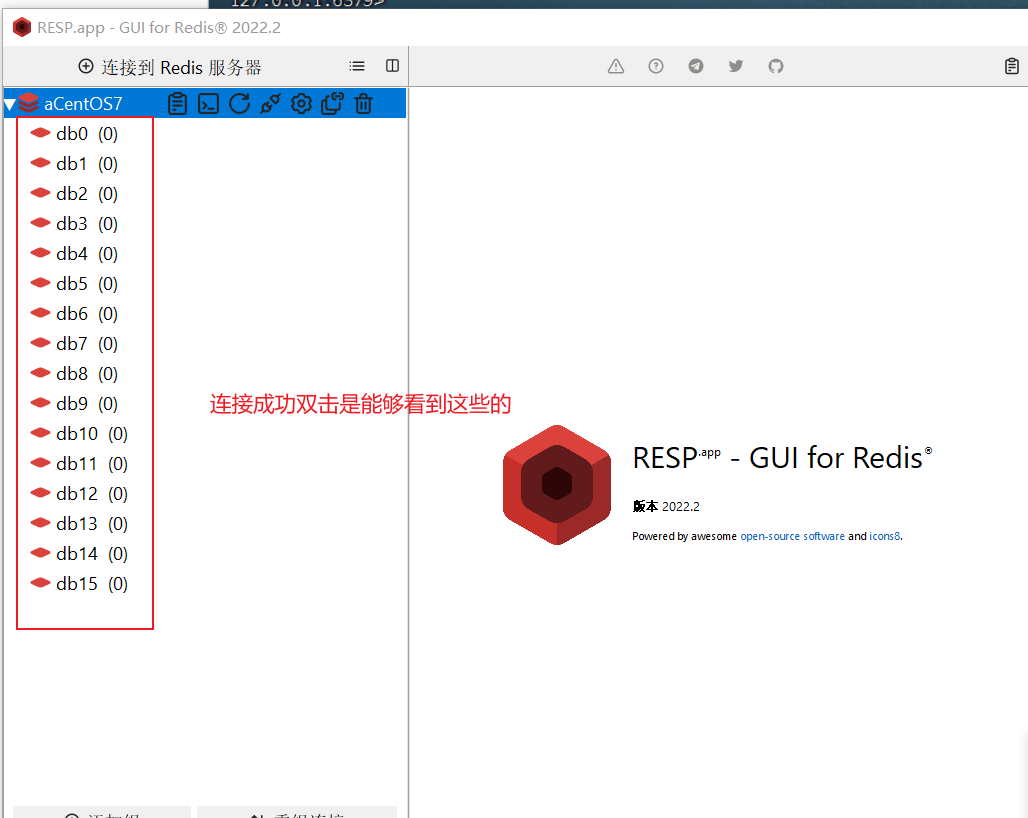
Task: Open the GitHub repository icon
Action: [x=776, y=66]
